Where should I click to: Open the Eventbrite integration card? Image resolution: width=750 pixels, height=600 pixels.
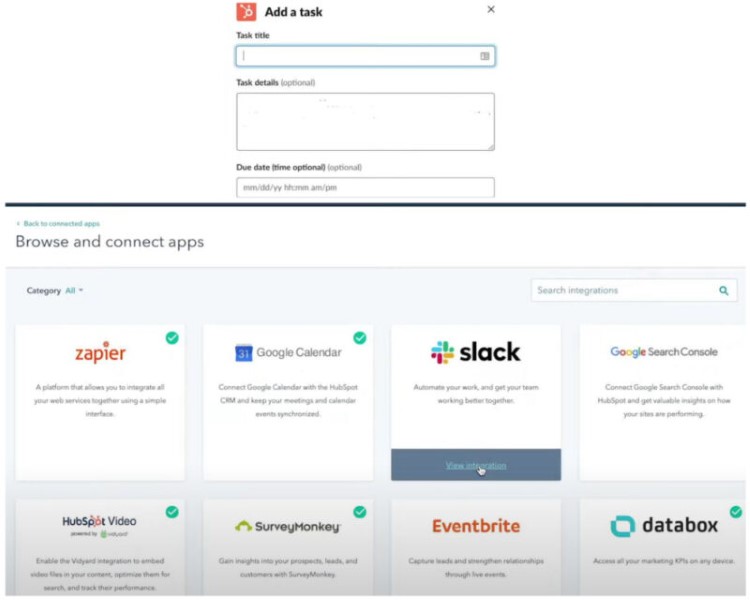(x=476, y=547)
